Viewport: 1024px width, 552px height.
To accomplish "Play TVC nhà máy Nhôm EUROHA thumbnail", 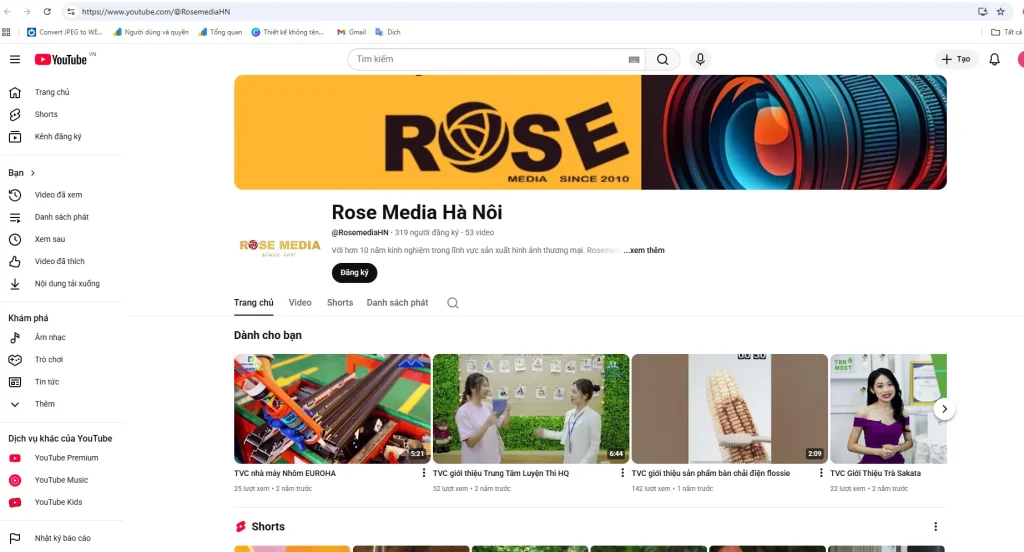I will [x=332, y=409].
